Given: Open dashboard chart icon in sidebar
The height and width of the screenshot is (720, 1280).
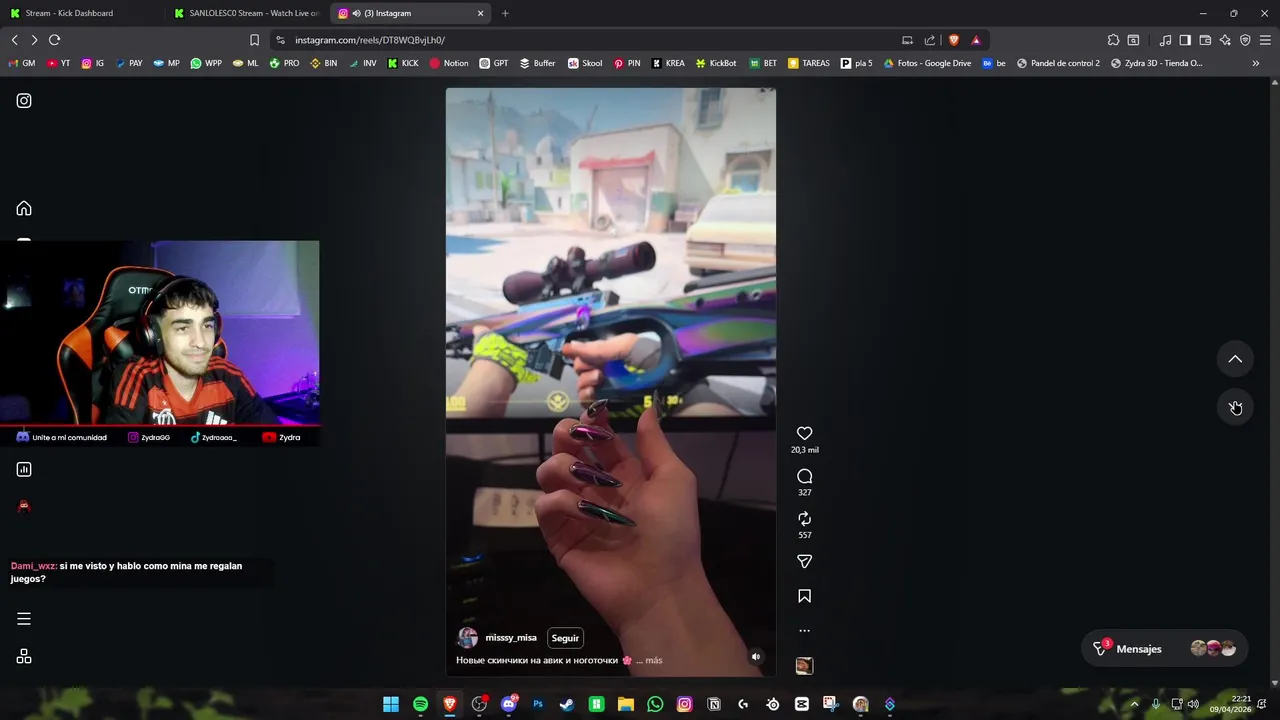Looking at the screenshot, I should 24,469.
